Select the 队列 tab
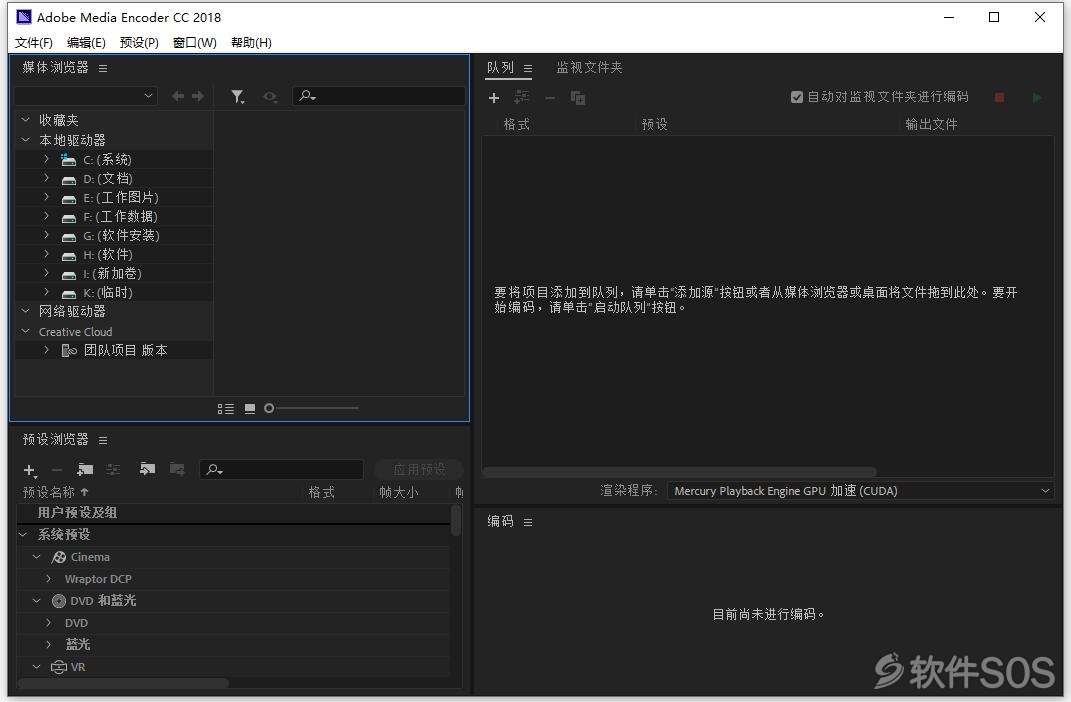 click(x=500, y=68)
